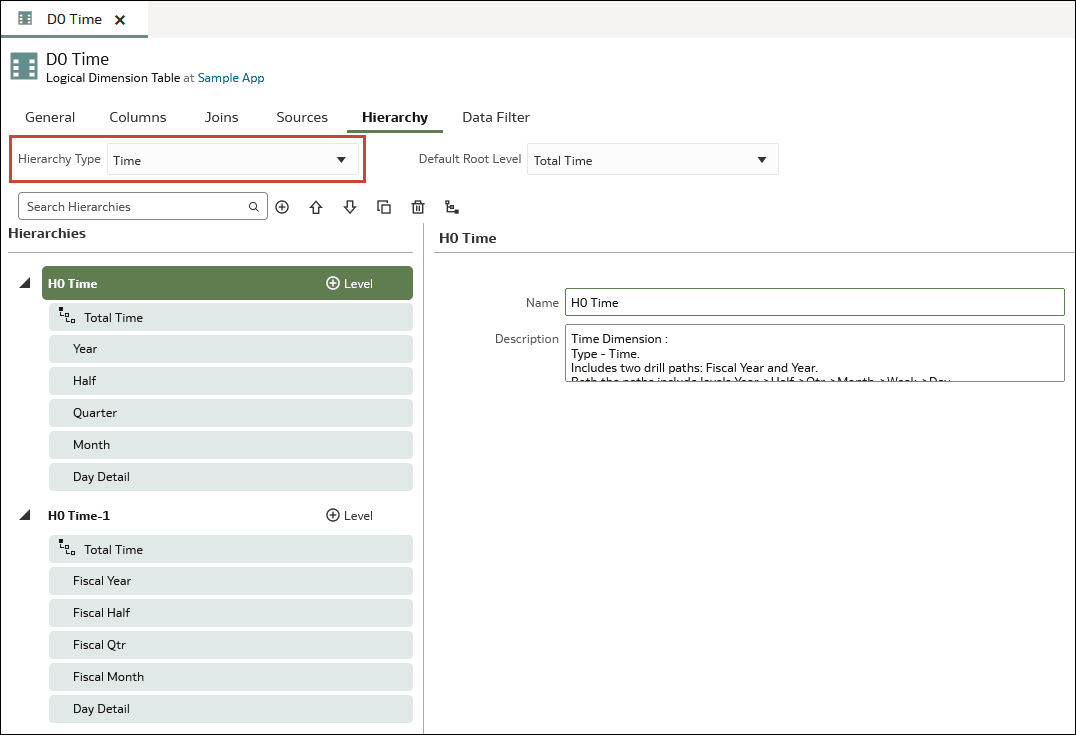
Task: Open the Hierarchy Type dropdown
Action: pos(233,160)
